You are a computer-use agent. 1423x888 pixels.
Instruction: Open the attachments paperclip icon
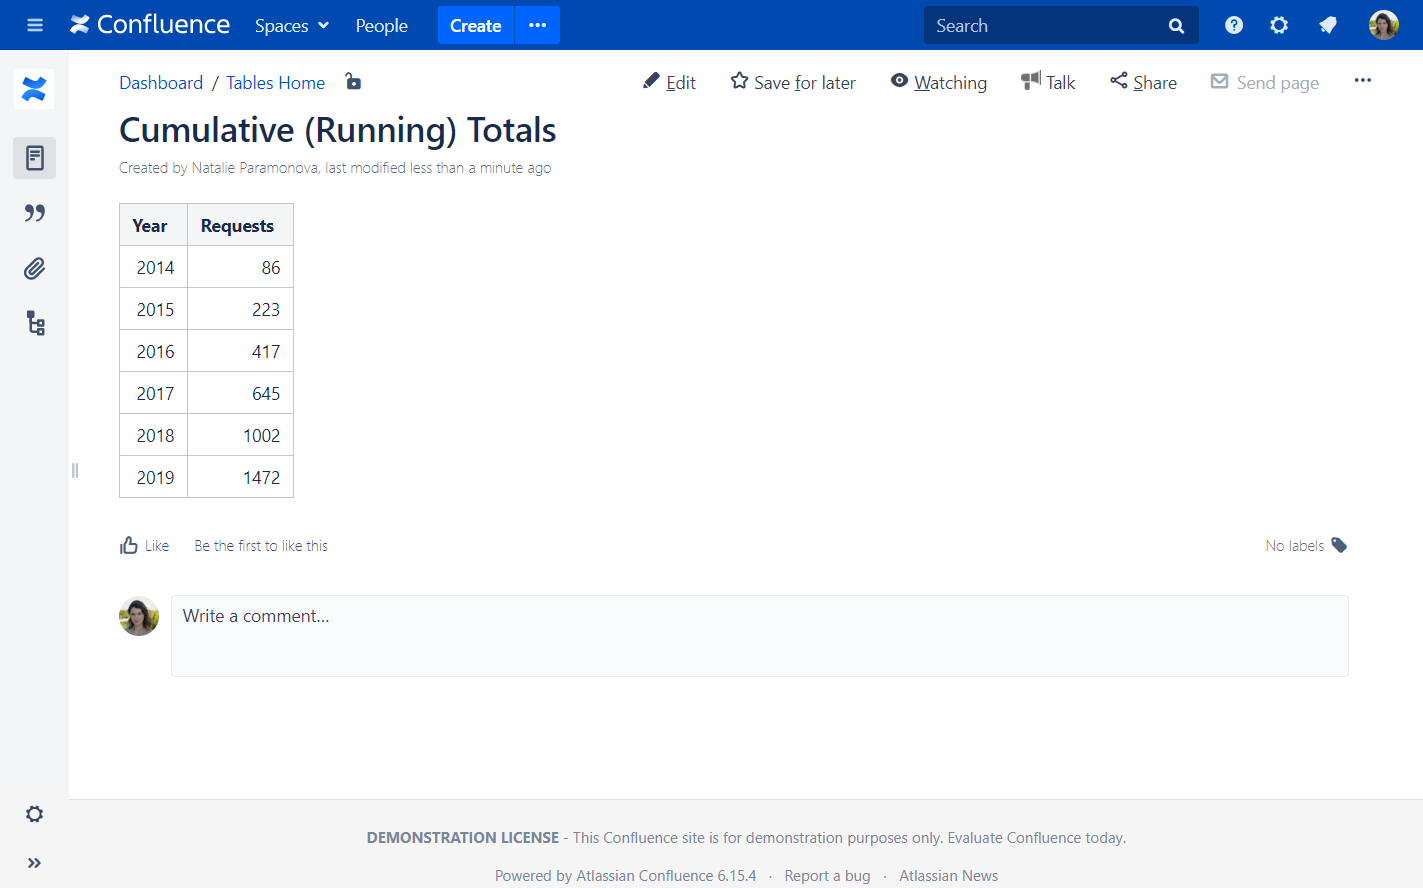tap(34, 268)
